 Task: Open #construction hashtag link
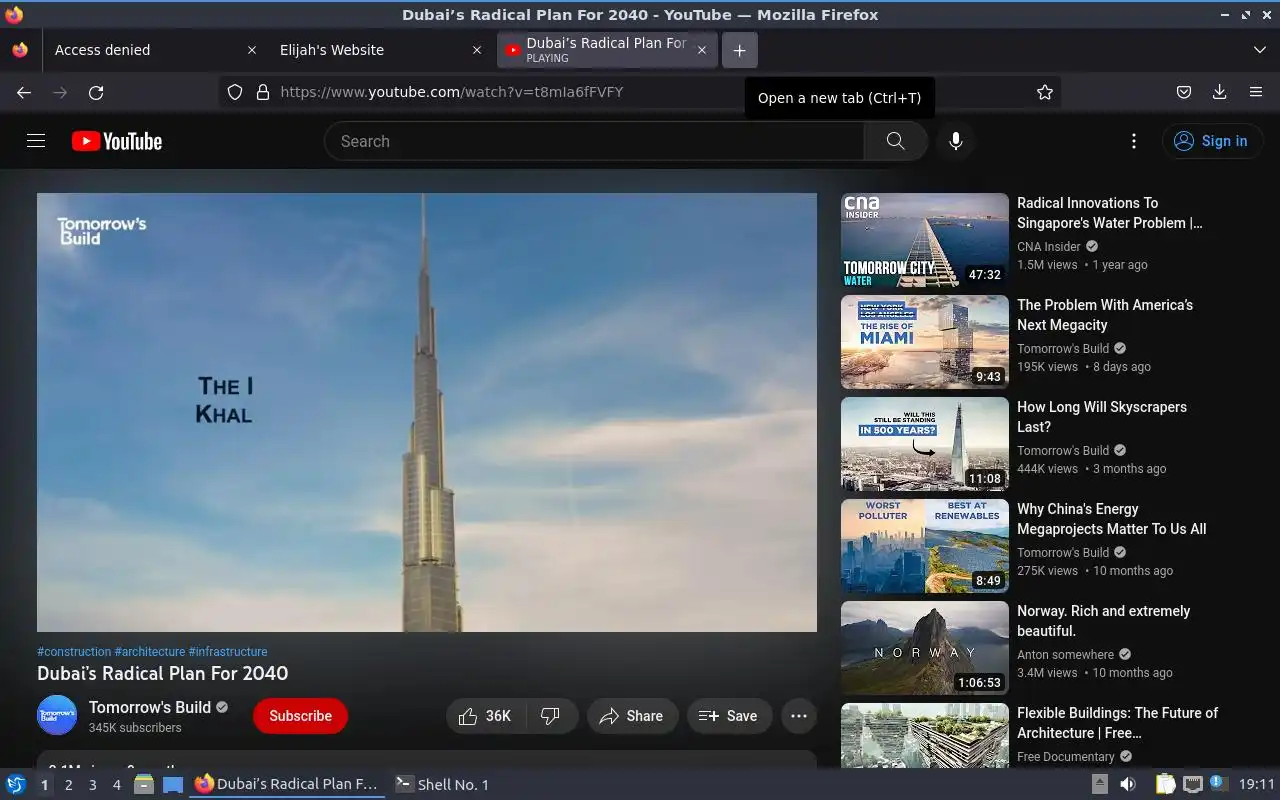coord(74,651)
